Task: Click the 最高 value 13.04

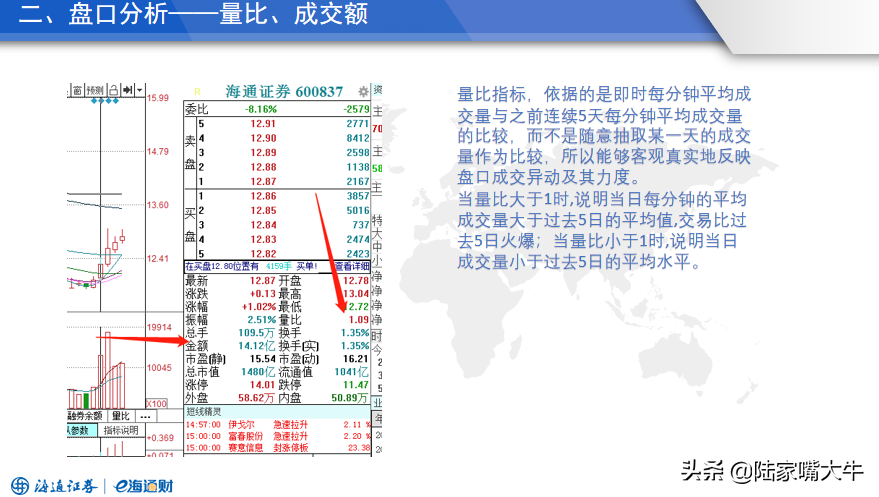Action: tap(356, 294)
